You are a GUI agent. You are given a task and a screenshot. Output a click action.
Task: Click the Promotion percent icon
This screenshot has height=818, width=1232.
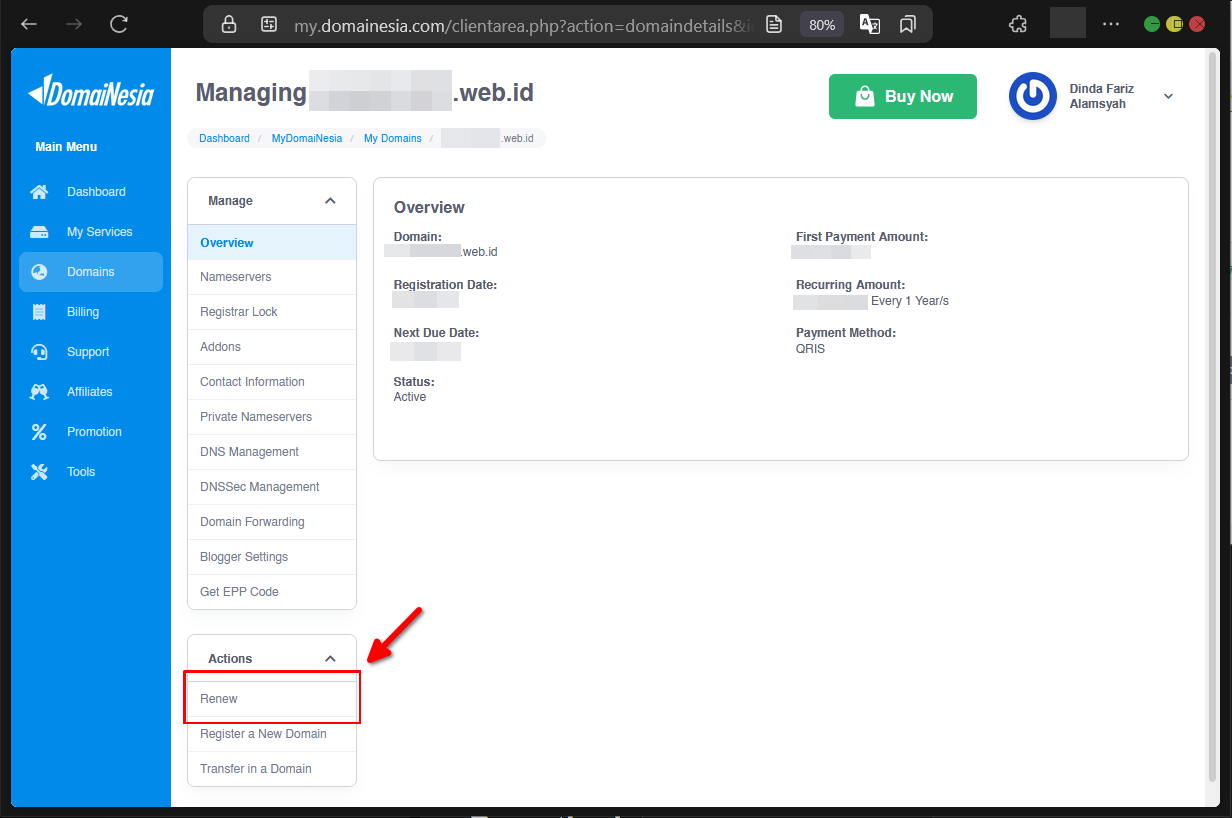(39, 432)
